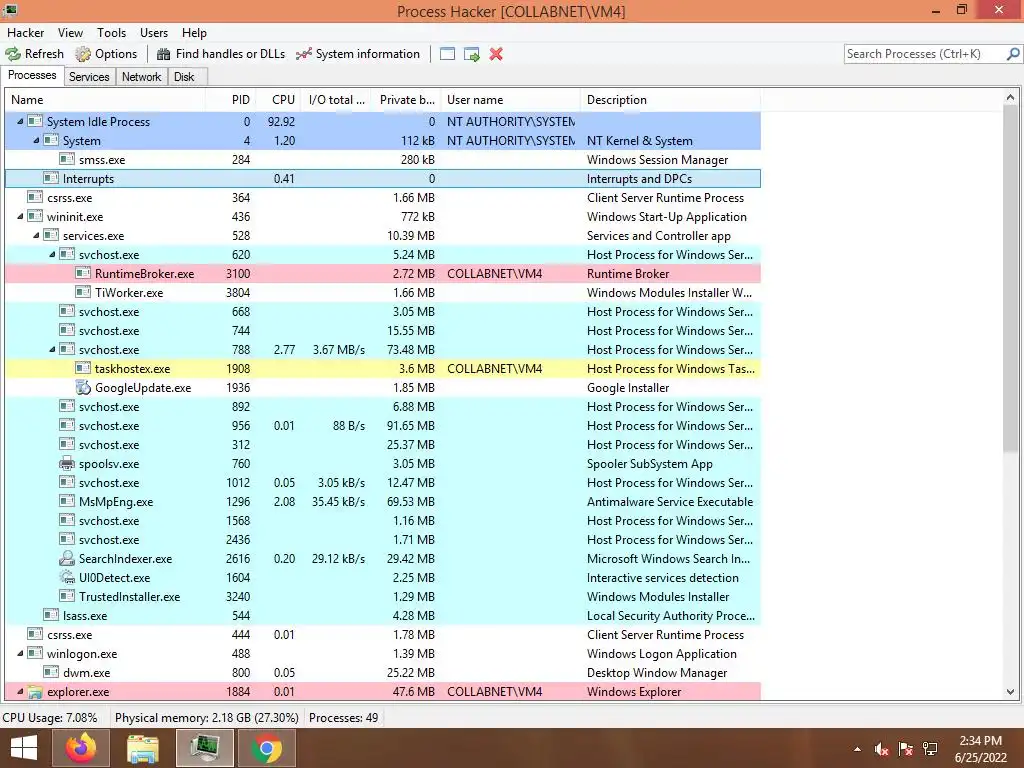Open Chrome from the taskbar
The image size is (1024, 768).
[266, 748]
